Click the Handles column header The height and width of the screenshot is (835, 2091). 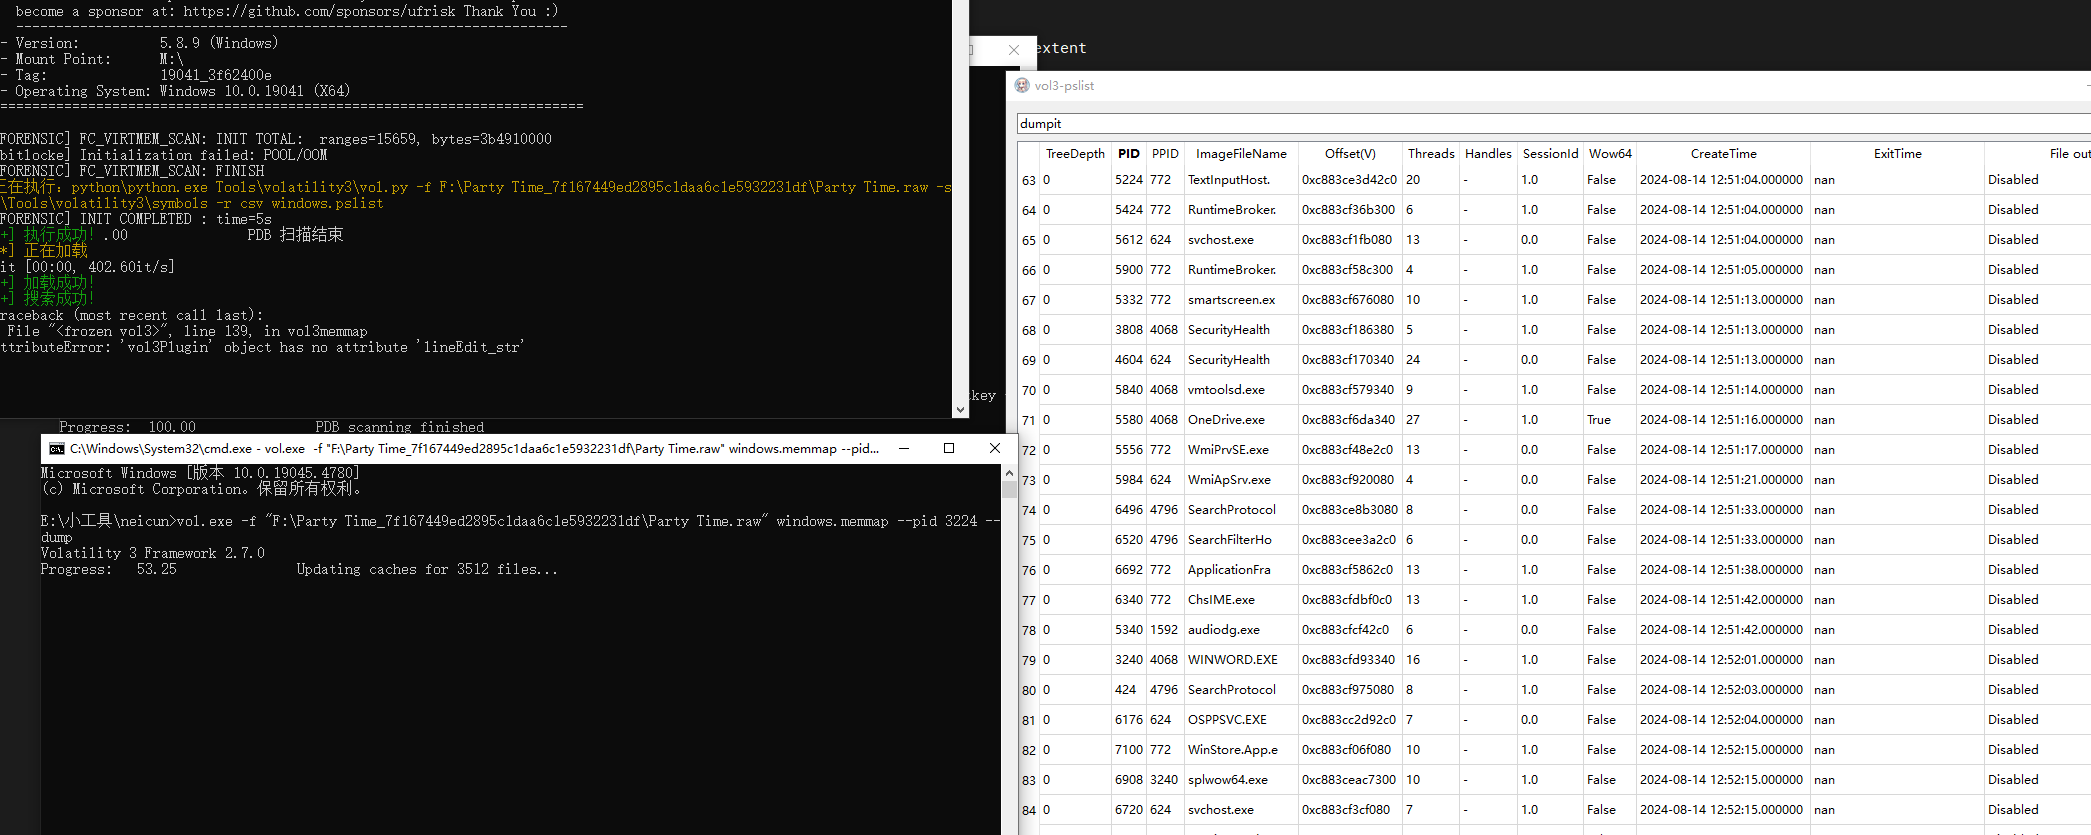(1488, 154)
